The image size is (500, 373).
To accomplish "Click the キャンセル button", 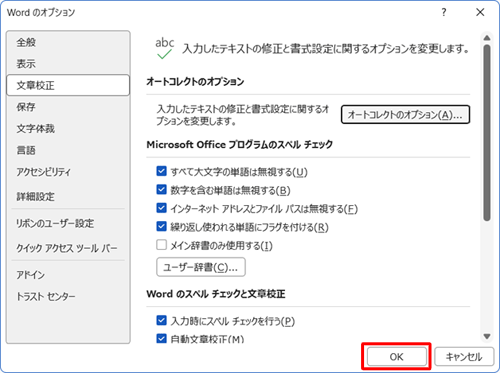I will [x=464, y=357].
